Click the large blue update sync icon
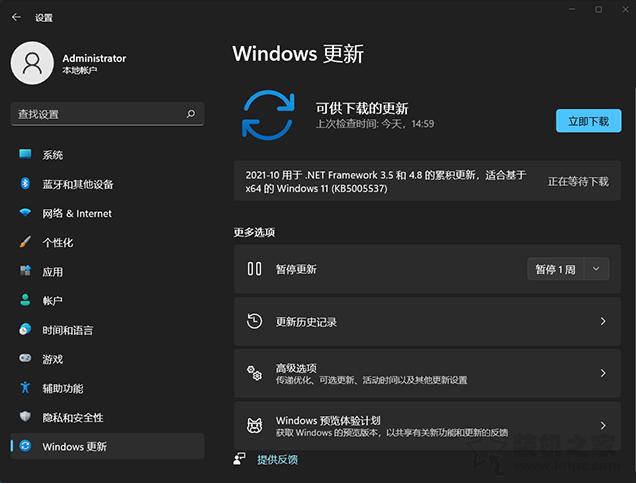This screenshot has height=484, width=636. [x=268, y=115]
